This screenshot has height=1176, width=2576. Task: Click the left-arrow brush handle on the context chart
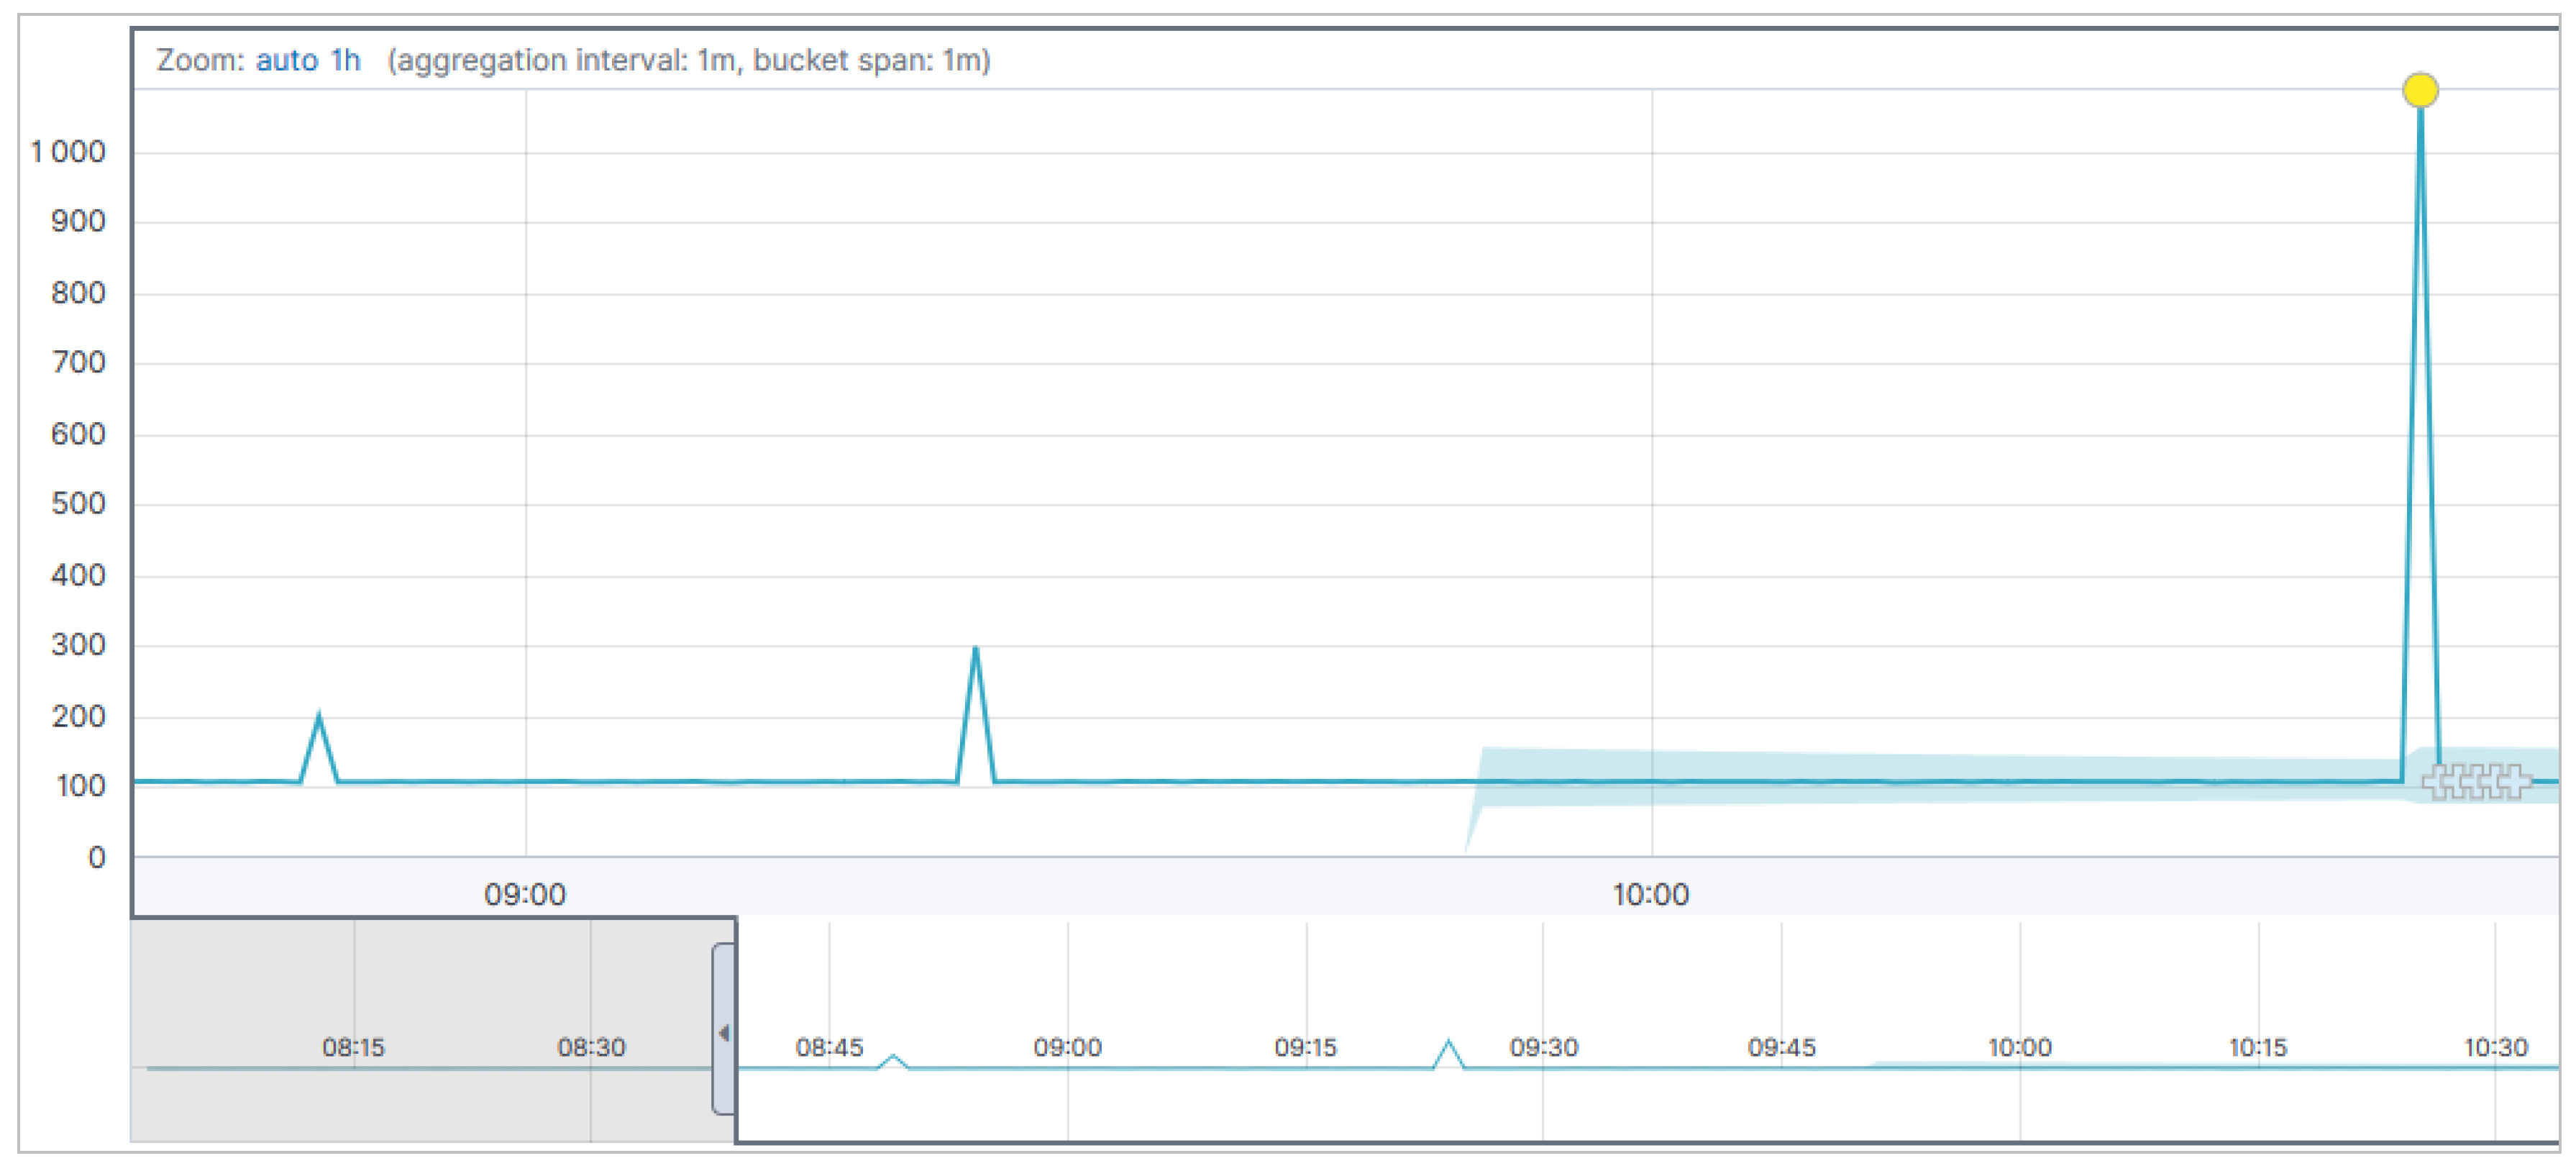point(723,1032)
